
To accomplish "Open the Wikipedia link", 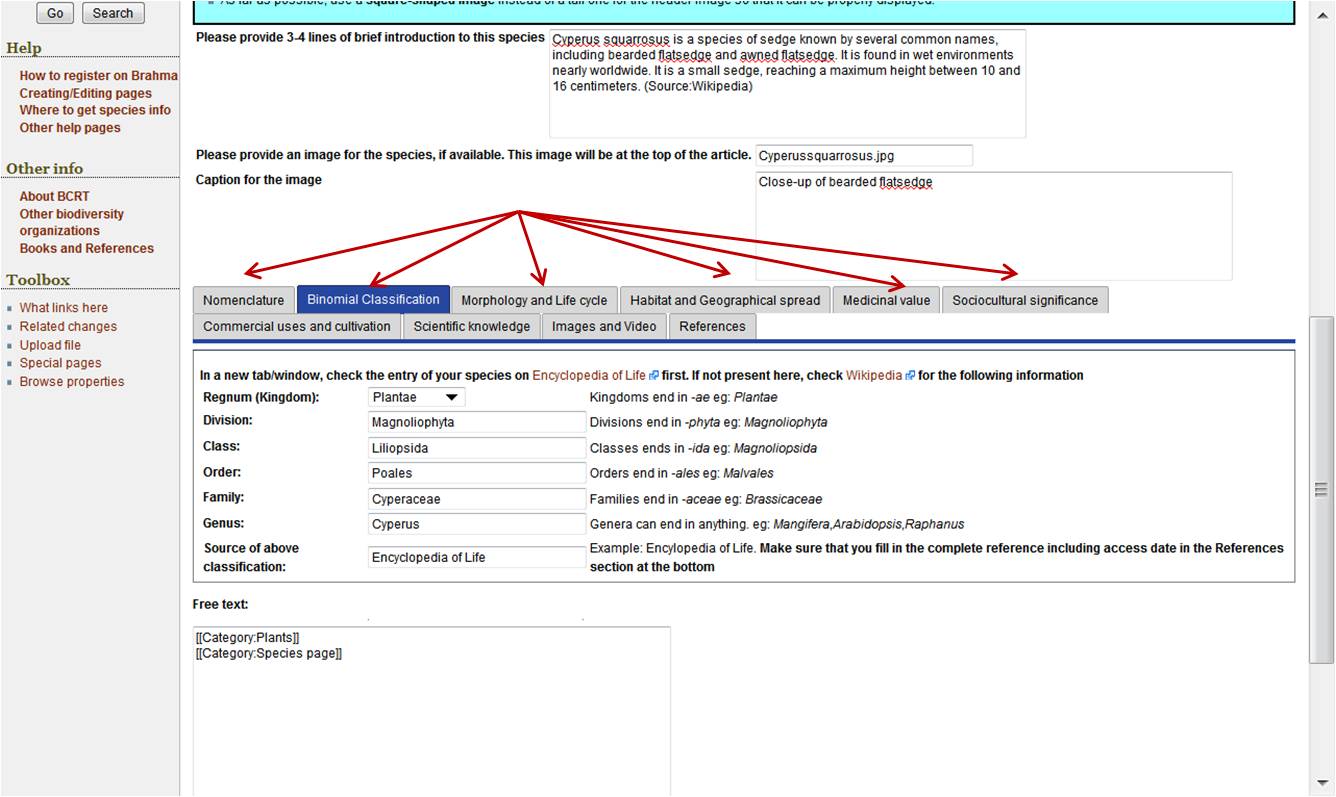I will coord(874,376).
